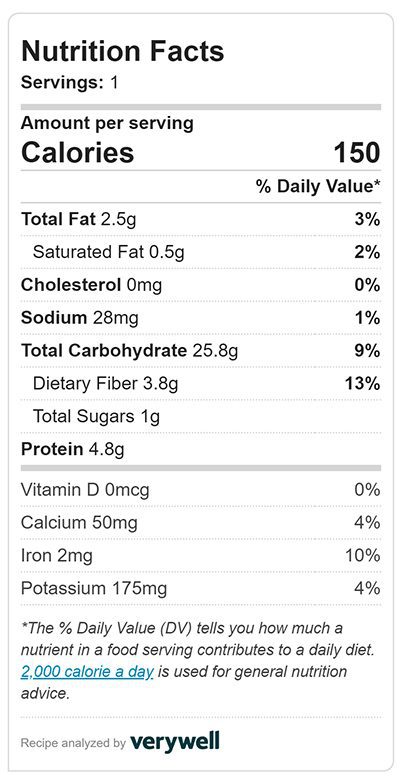Select the Servings: 1 text

(x=70, y=82)
